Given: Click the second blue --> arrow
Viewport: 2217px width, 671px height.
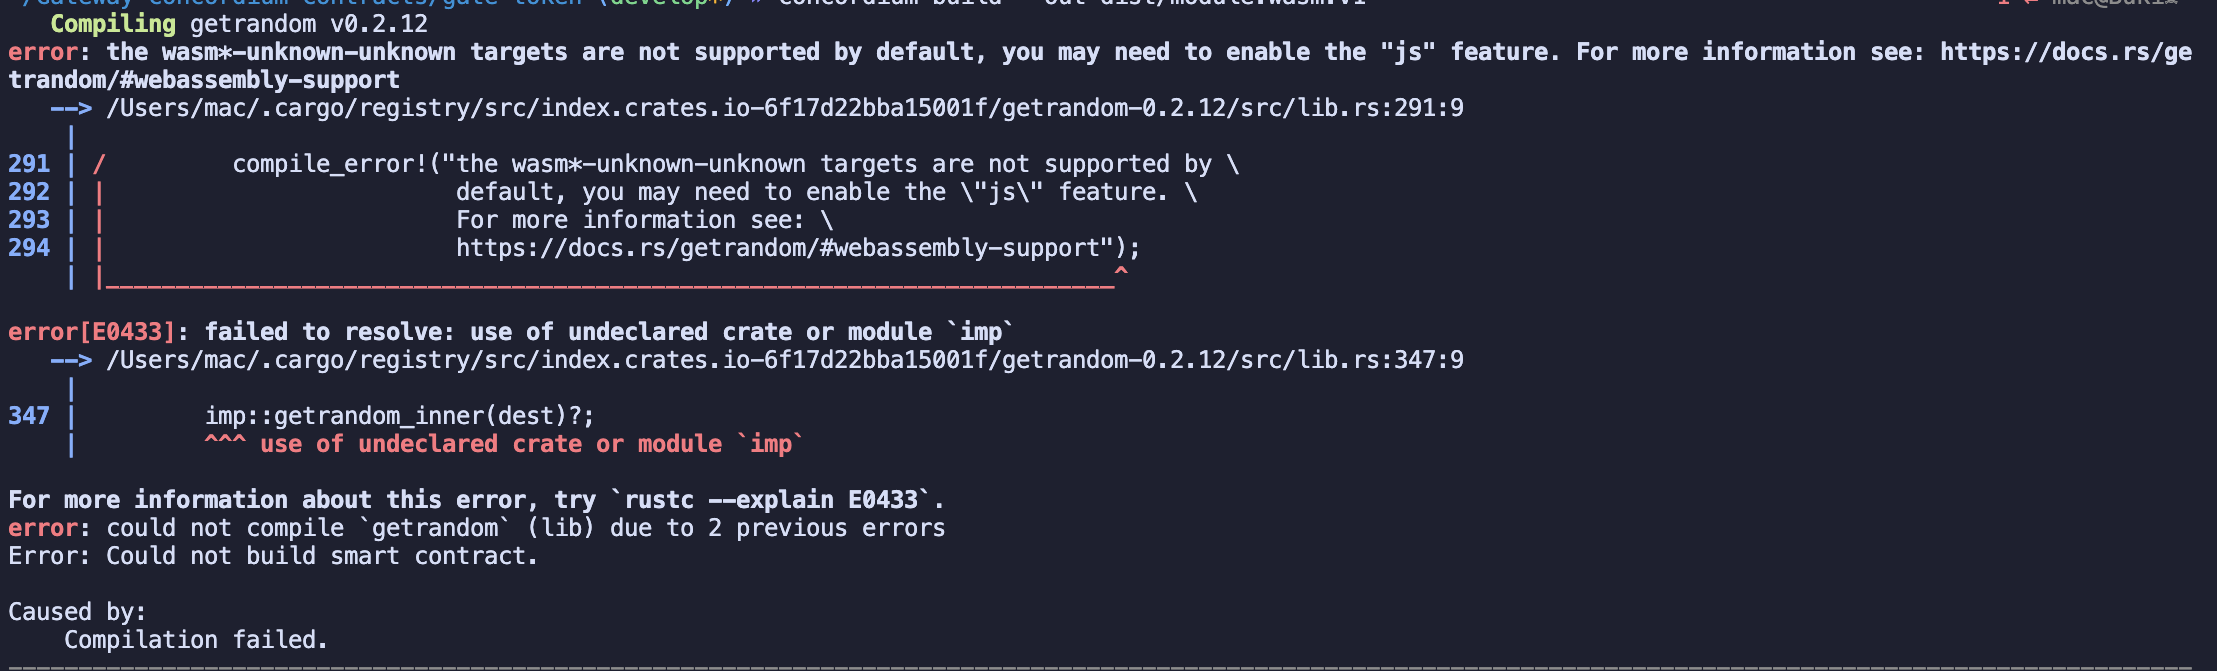Looking at the screenshot, I should (x=71, y=360).
